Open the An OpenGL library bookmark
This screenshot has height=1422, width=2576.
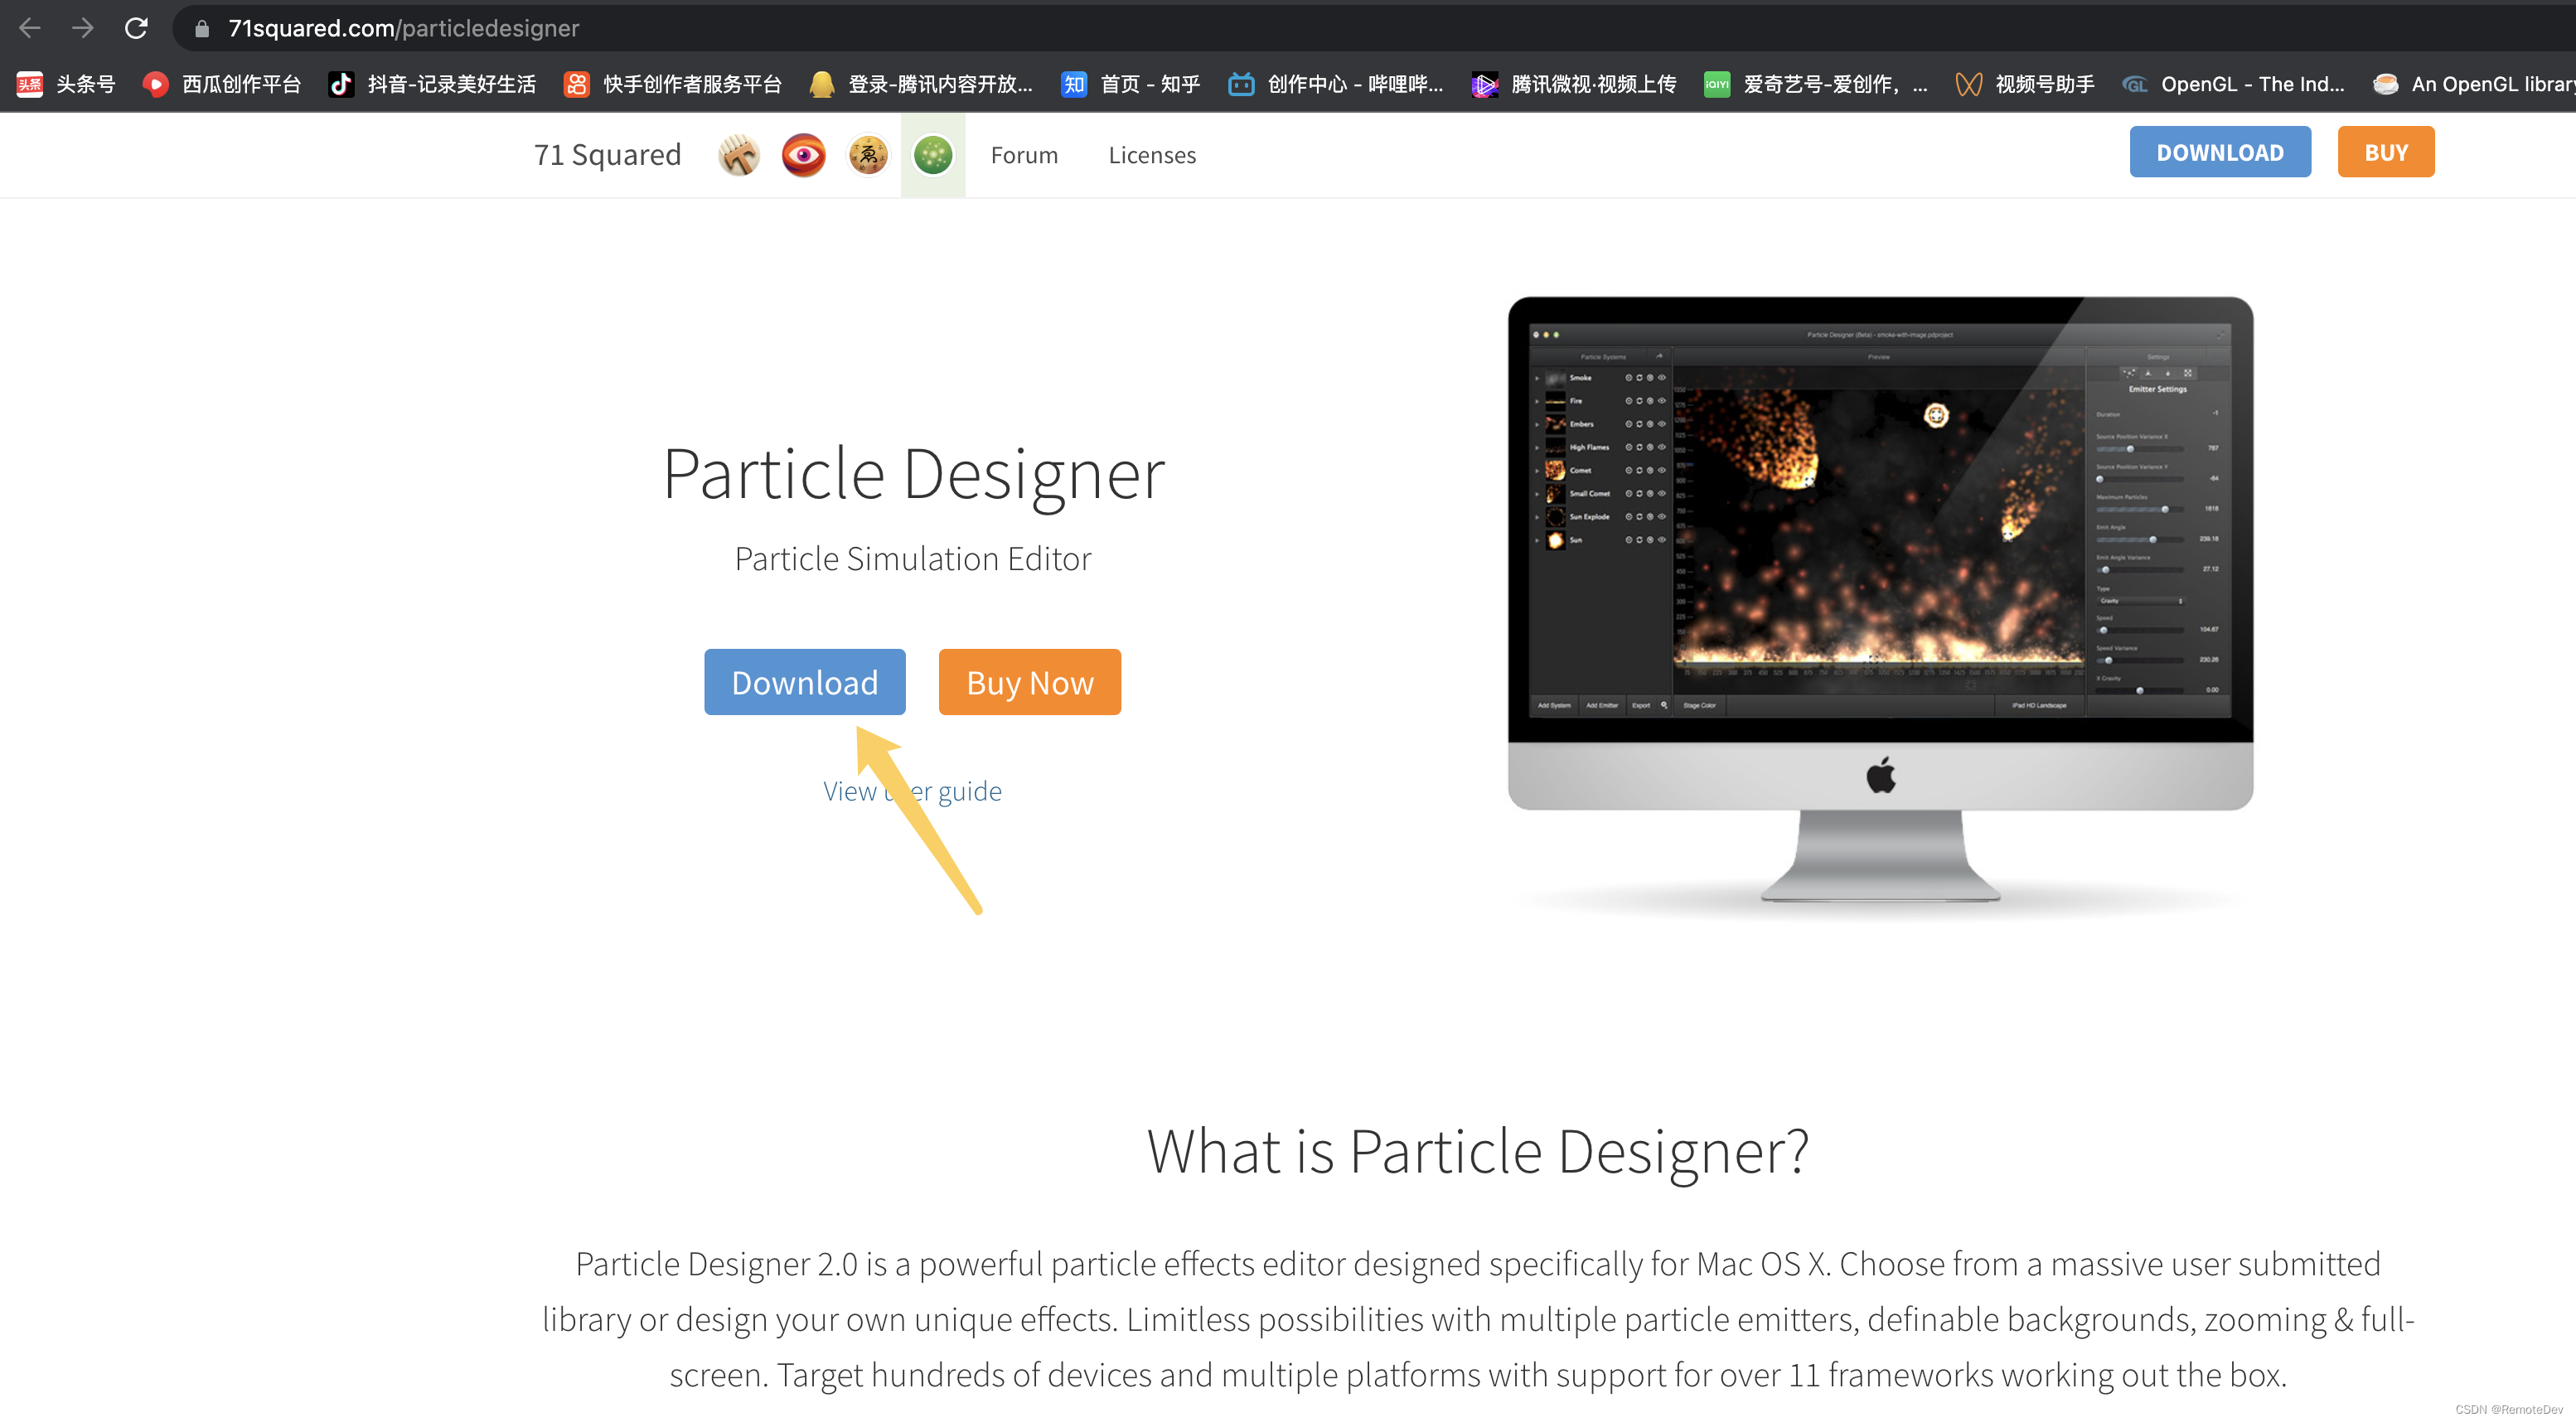[2473, 84]
